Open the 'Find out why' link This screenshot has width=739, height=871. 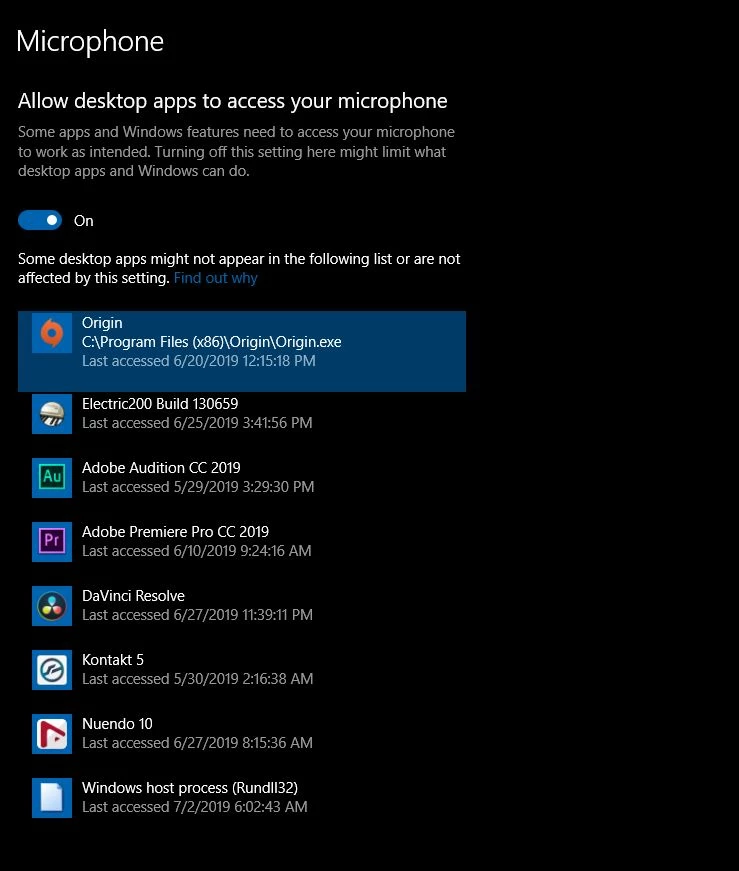(216, 278)
